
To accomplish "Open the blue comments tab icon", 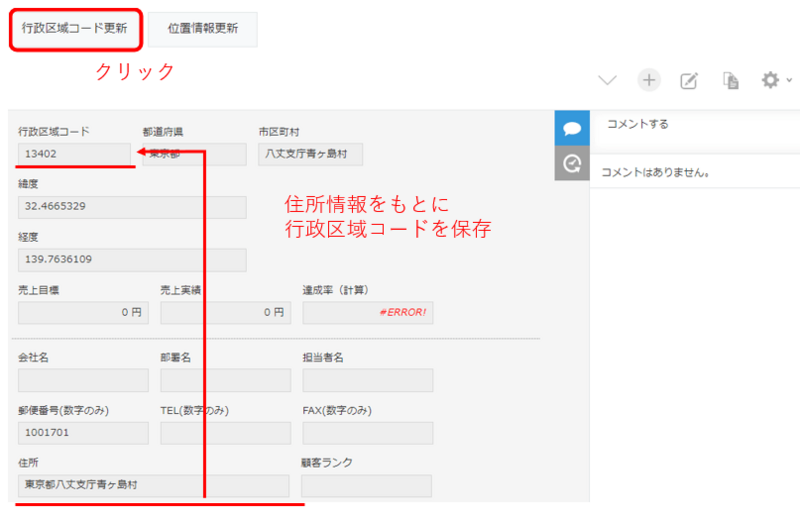I will pyautogui.click(x=572, y=129).
